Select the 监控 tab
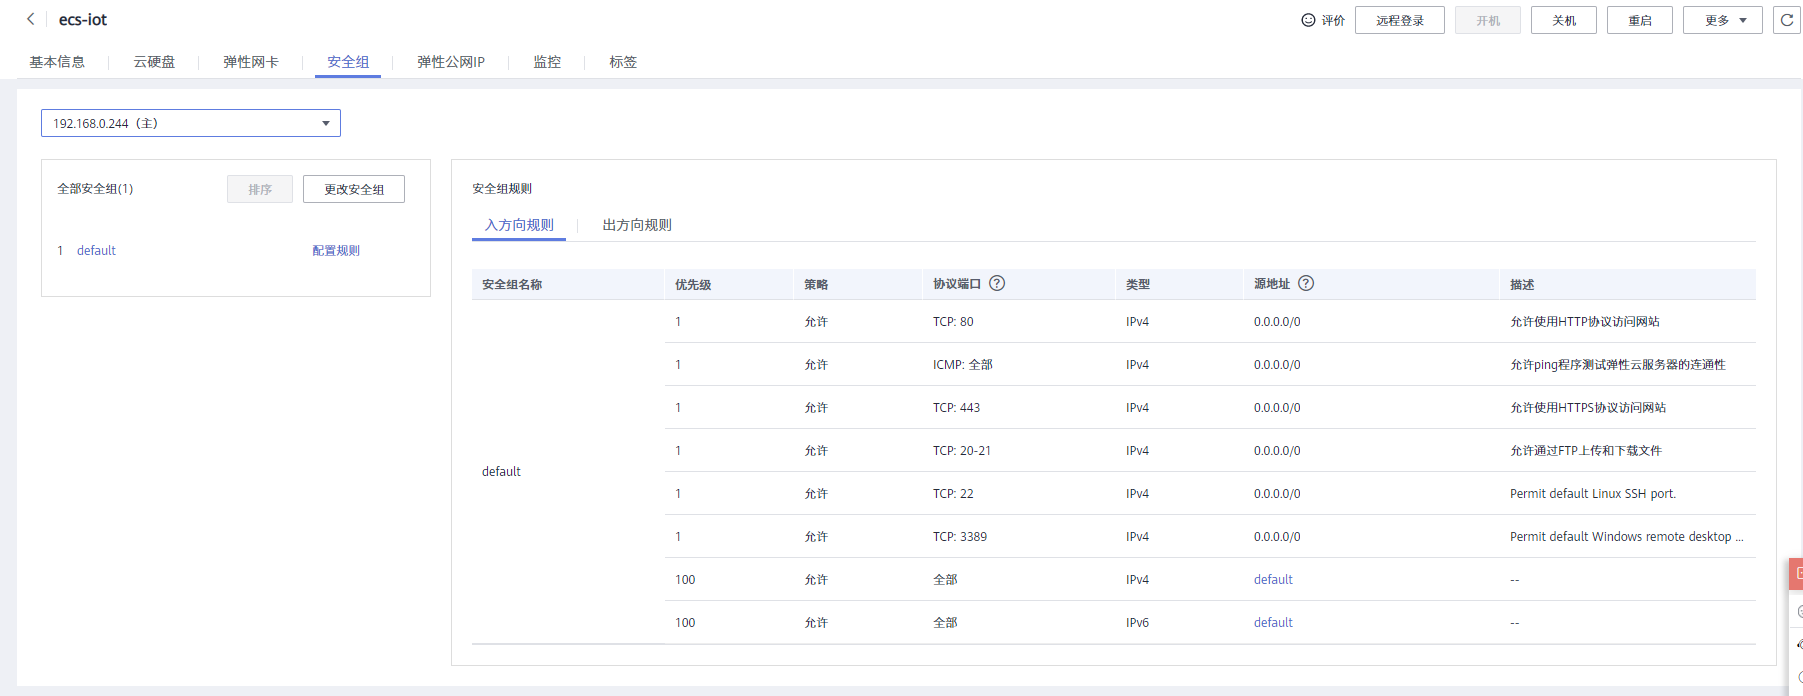This screenshot has width=1803, height=696. click(x=547, y=62)
